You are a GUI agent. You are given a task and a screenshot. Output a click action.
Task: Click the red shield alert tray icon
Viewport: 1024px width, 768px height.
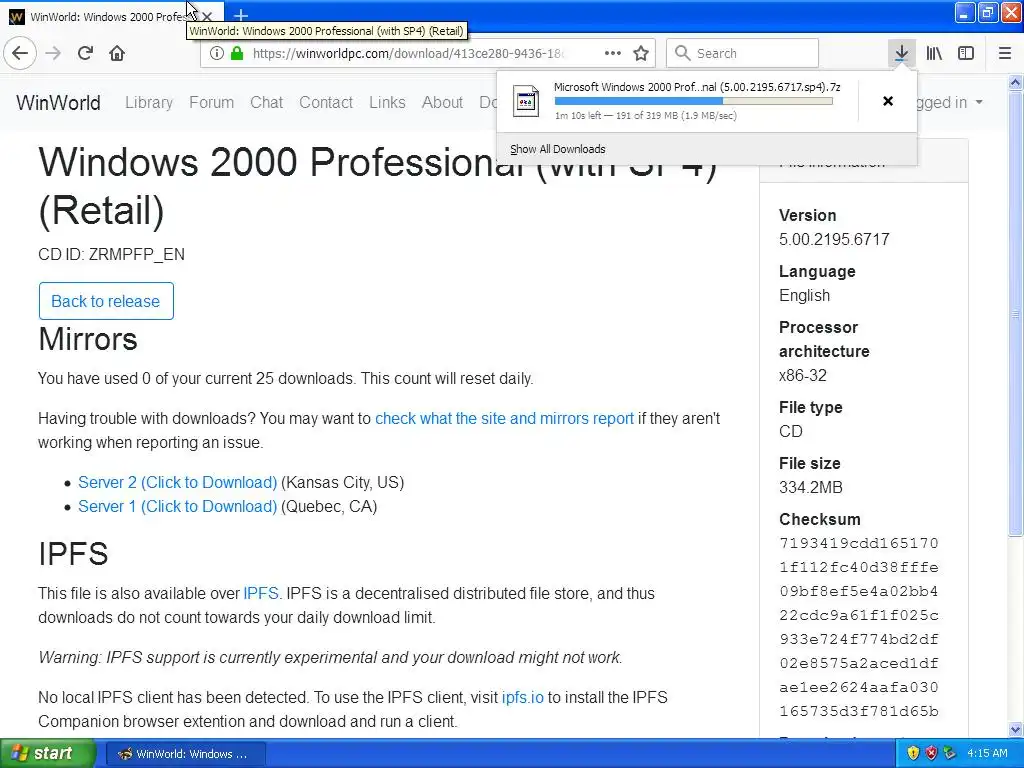931,753
